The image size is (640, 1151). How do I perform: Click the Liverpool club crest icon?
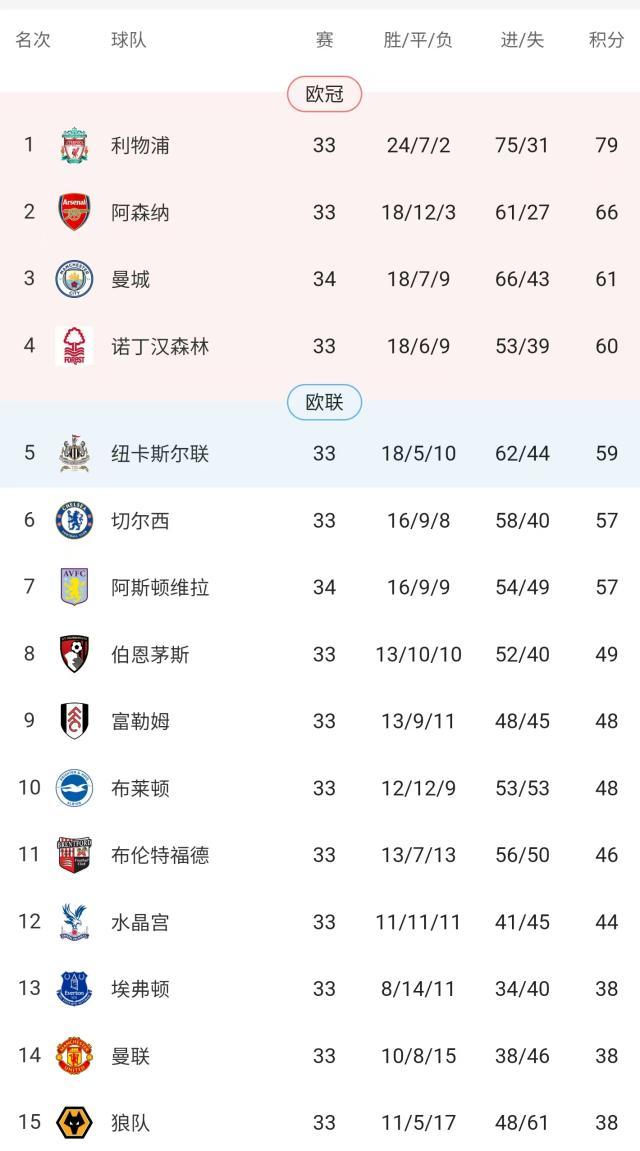(72, 143)
